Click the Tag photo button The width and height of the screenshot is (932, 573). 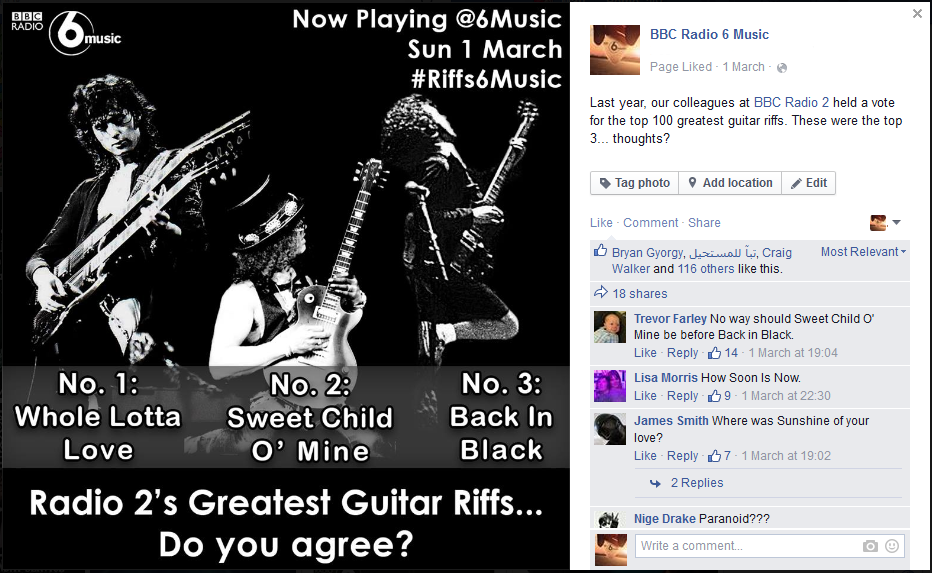(634, 183)
